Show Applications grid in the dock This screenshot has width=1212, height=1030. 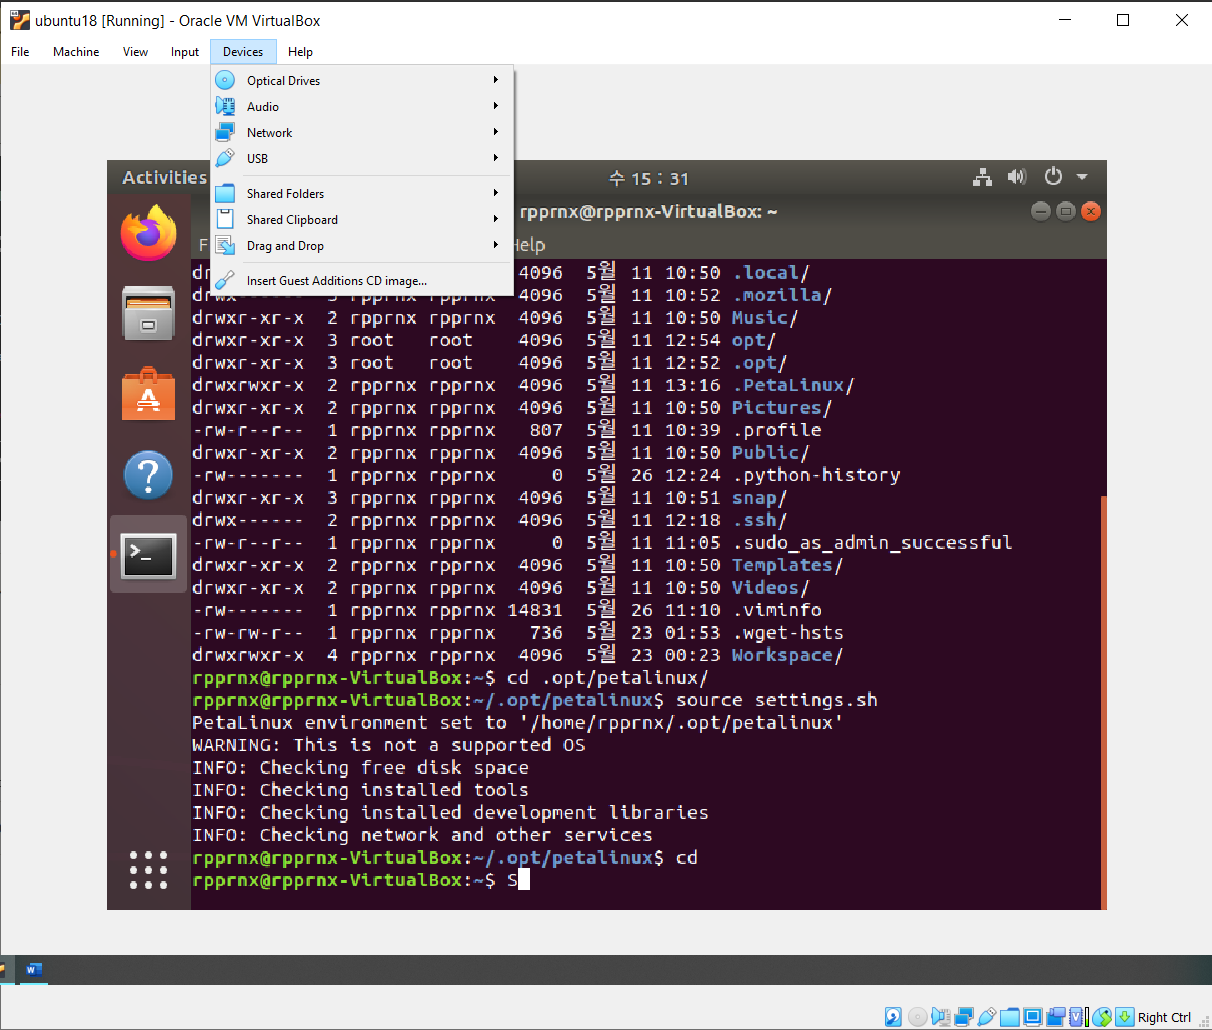click(148, 870)
